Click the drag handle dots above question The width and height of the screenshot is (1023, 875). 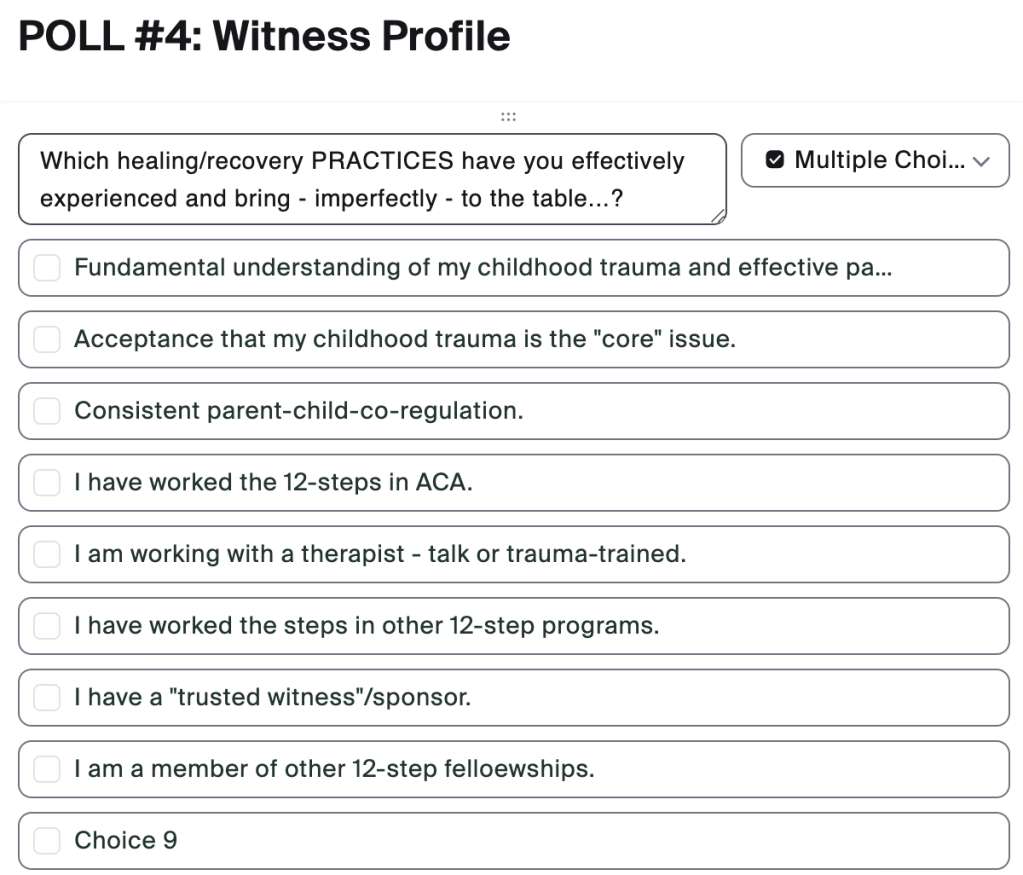[508, 118]
